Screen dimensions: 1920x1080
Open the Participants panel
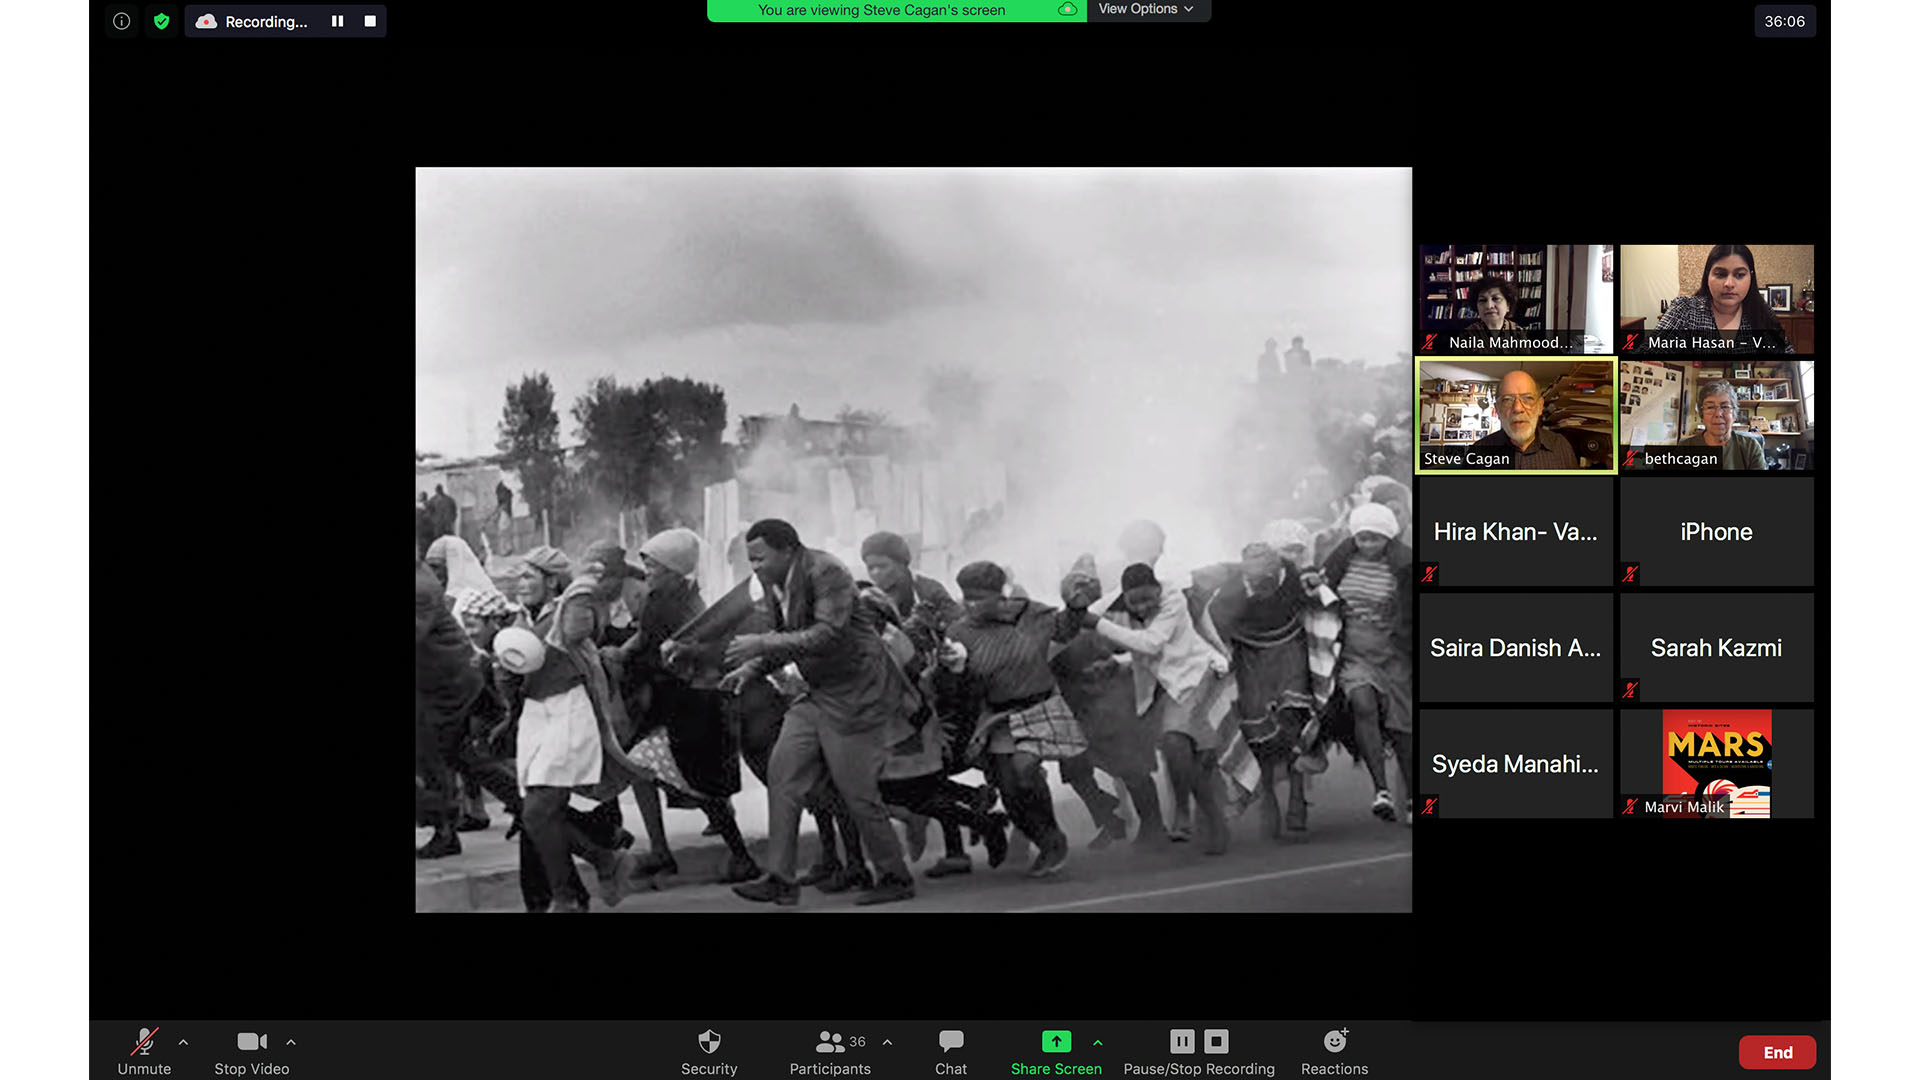pyautogui.click(x=830, y=1051)
